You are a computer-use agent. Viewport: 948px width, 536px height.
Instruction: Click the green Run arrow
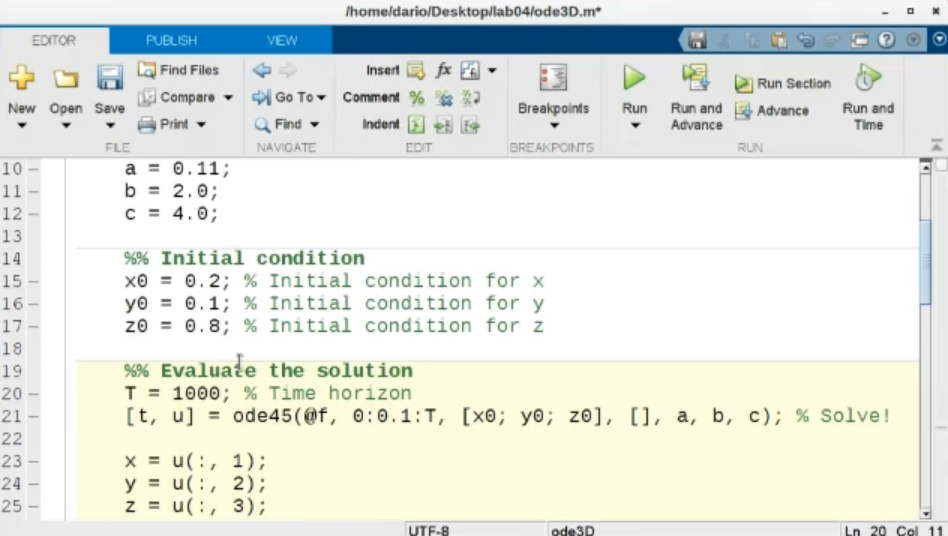[634, 77]
